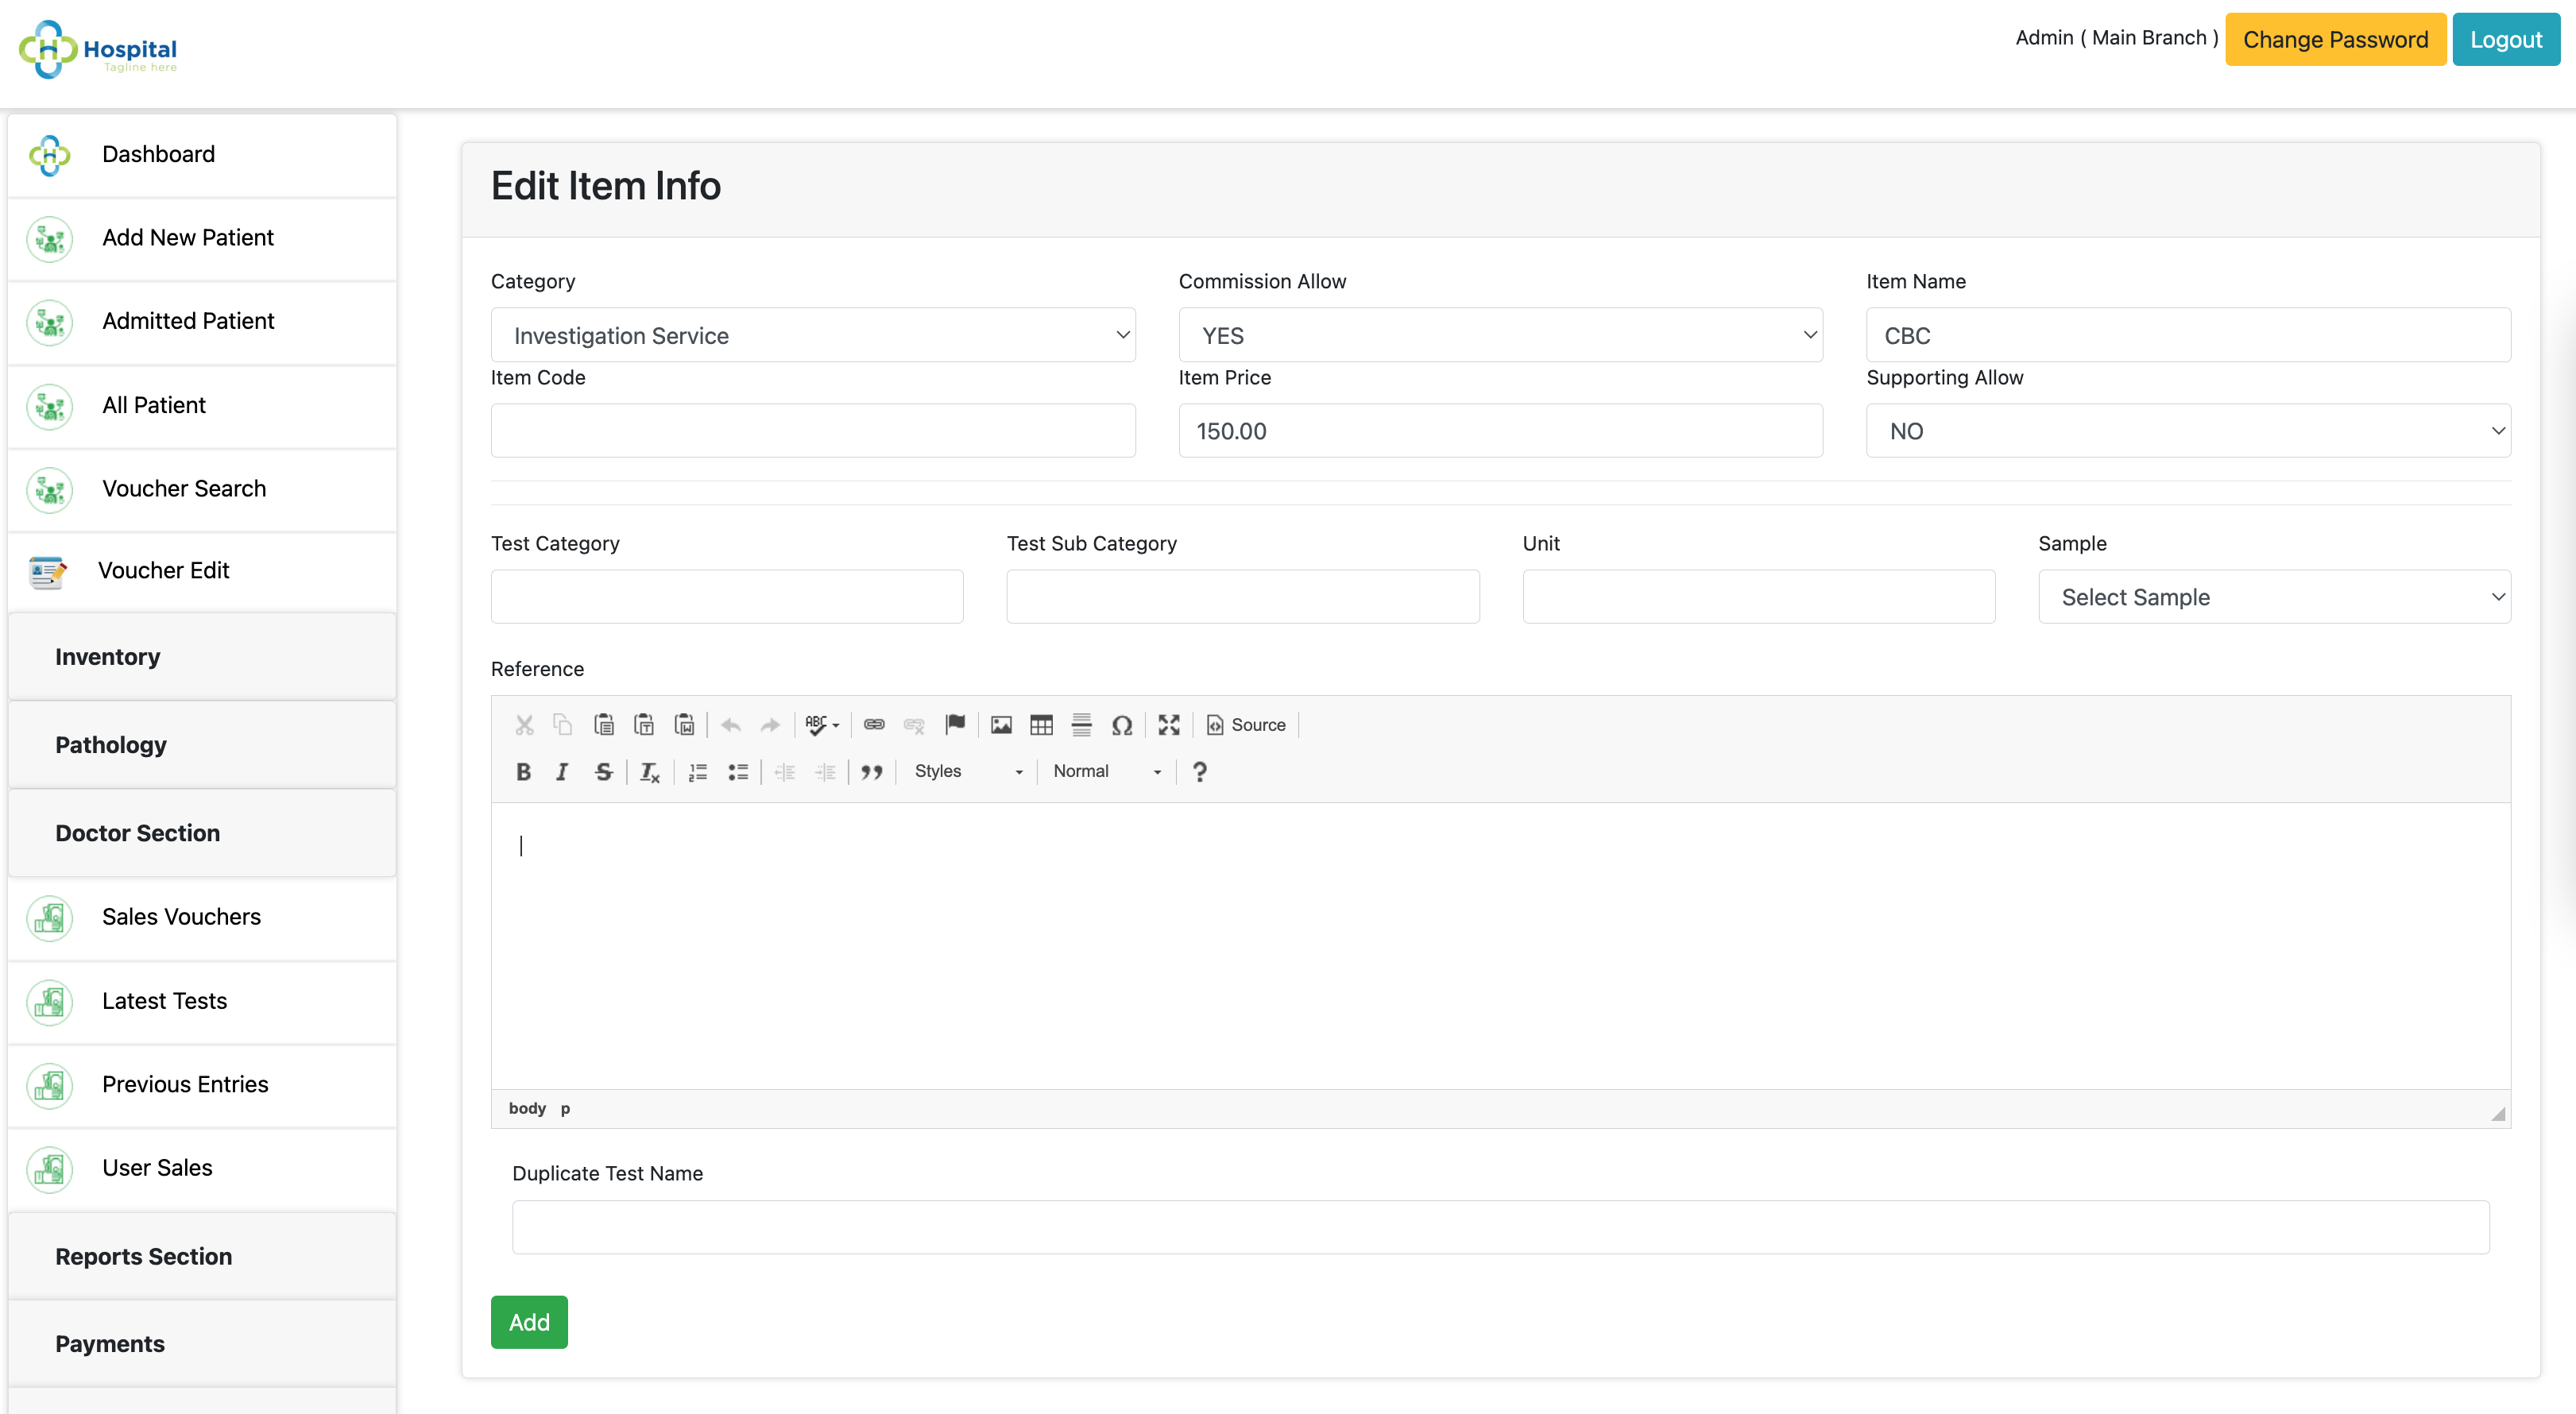Image resolution: width=2576 pixels, height=1414 pixels.
Task: Go to Dashboard in sidebar
Action: pos(202,155)
